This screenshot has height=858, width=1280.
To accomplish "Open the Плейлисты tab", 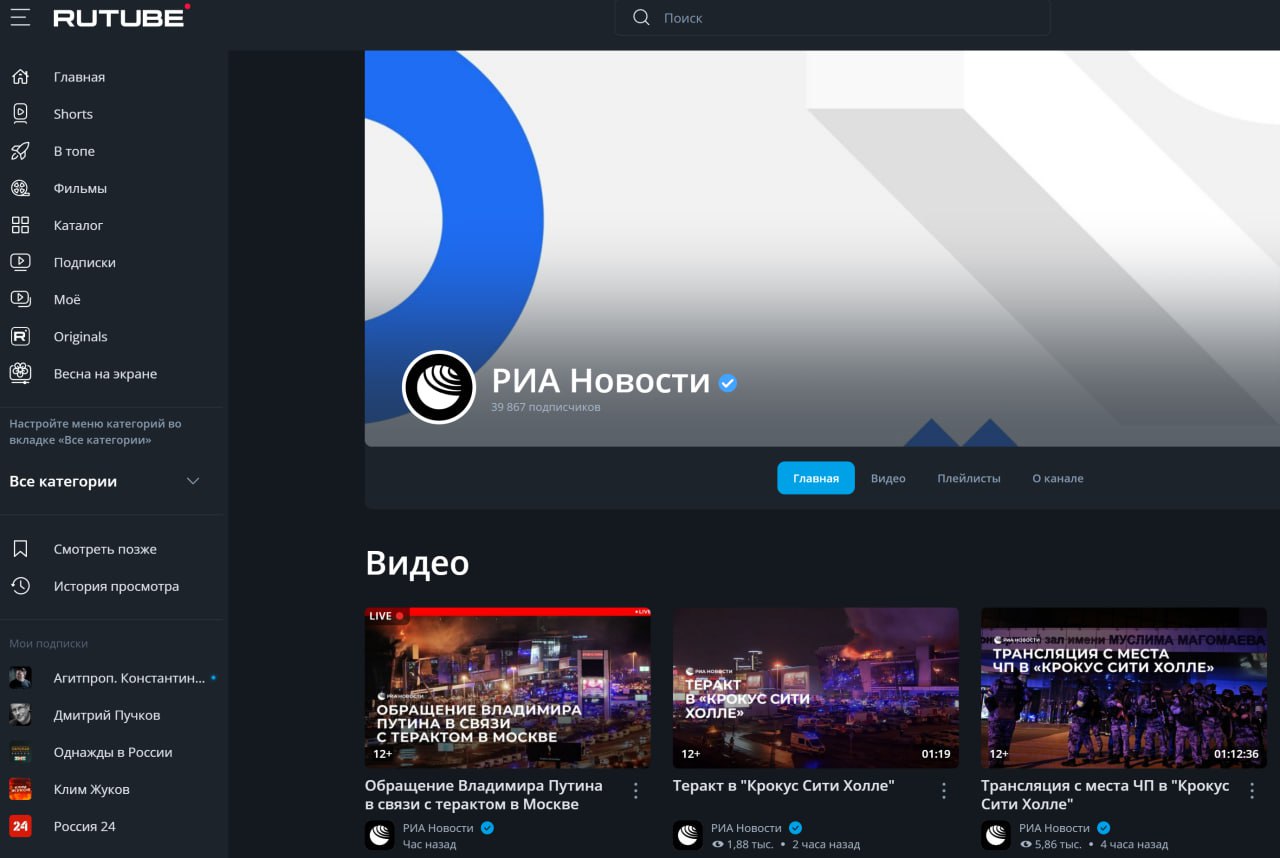I will 968,478.
